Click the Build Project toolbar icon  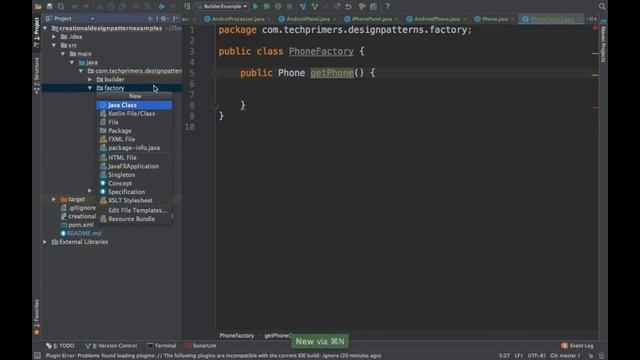(x=187, y=6)
